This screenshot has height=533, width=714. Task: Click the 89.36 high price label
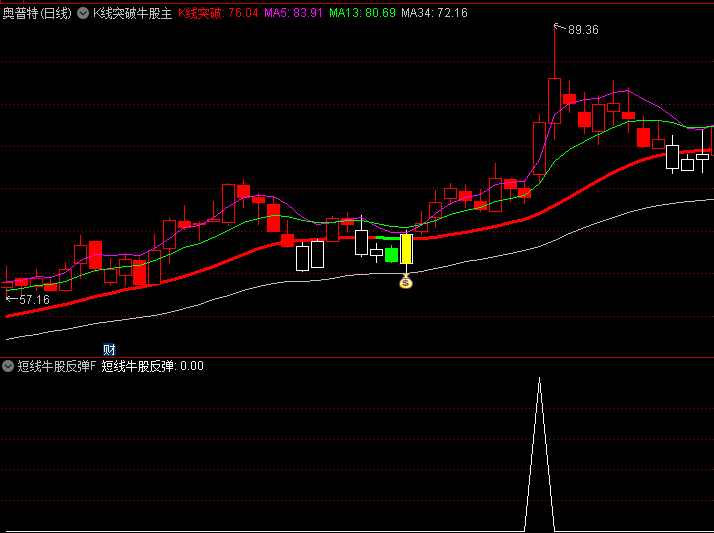(583, 30)
